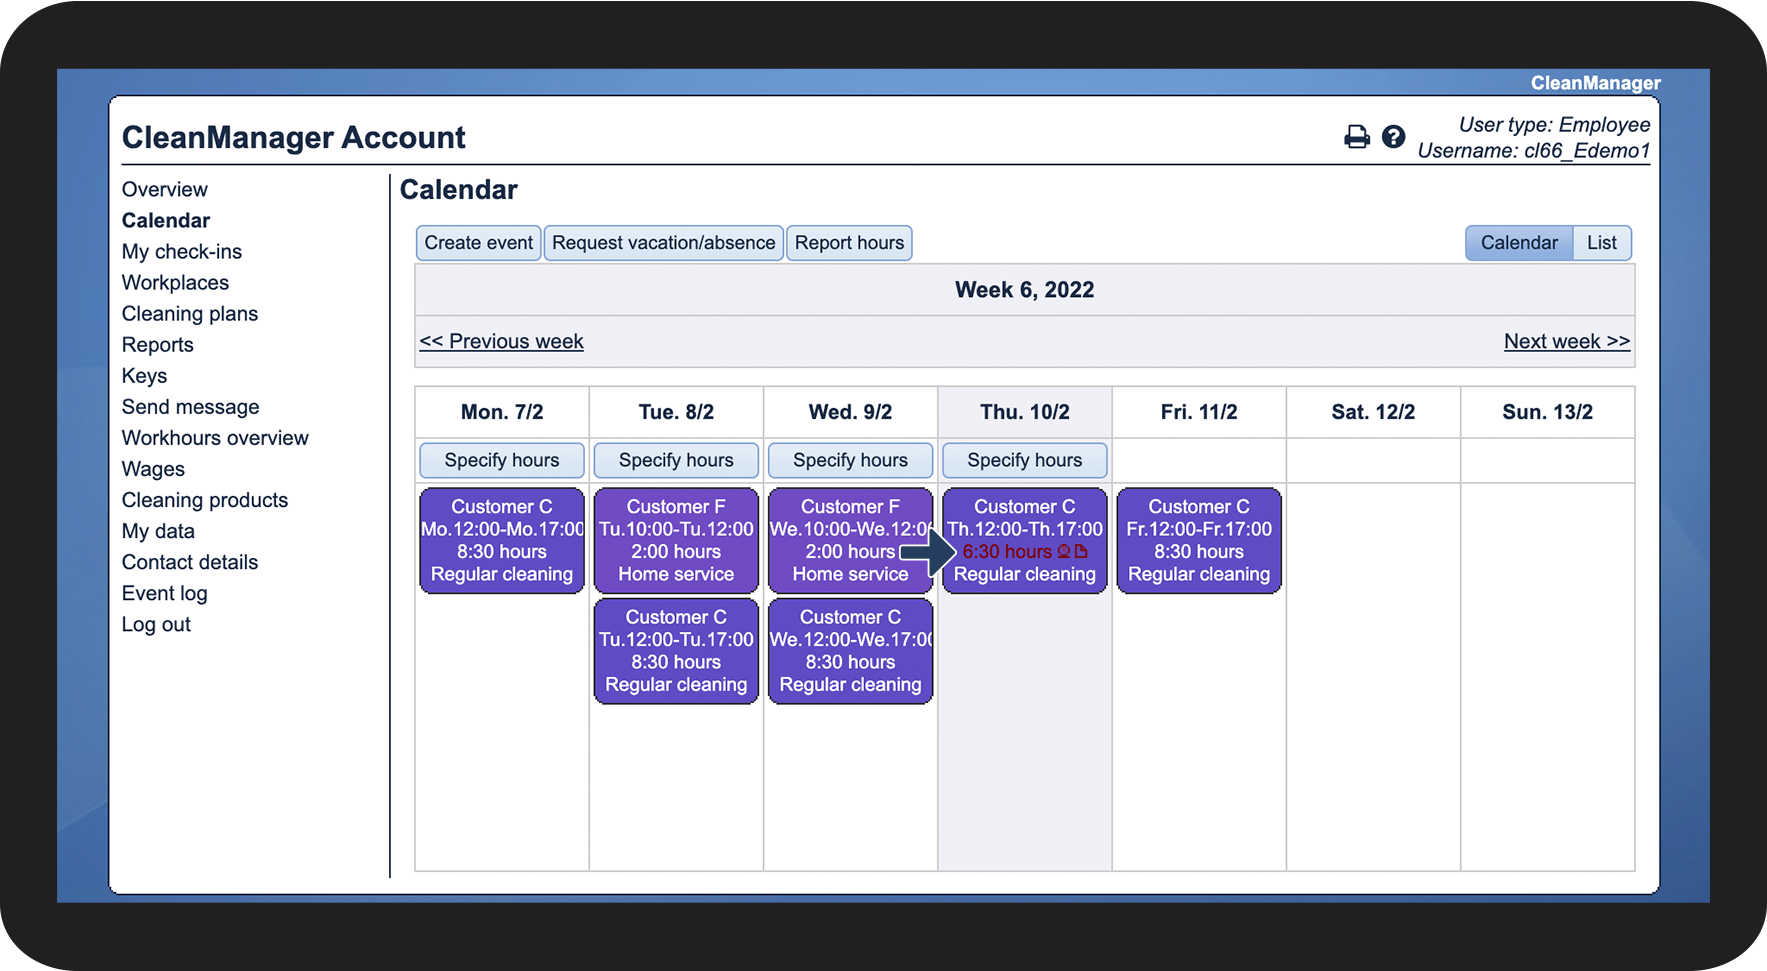Open Friday's Customer C Regular cleaning event
Screen dimensions: 1767x971
1198,540
